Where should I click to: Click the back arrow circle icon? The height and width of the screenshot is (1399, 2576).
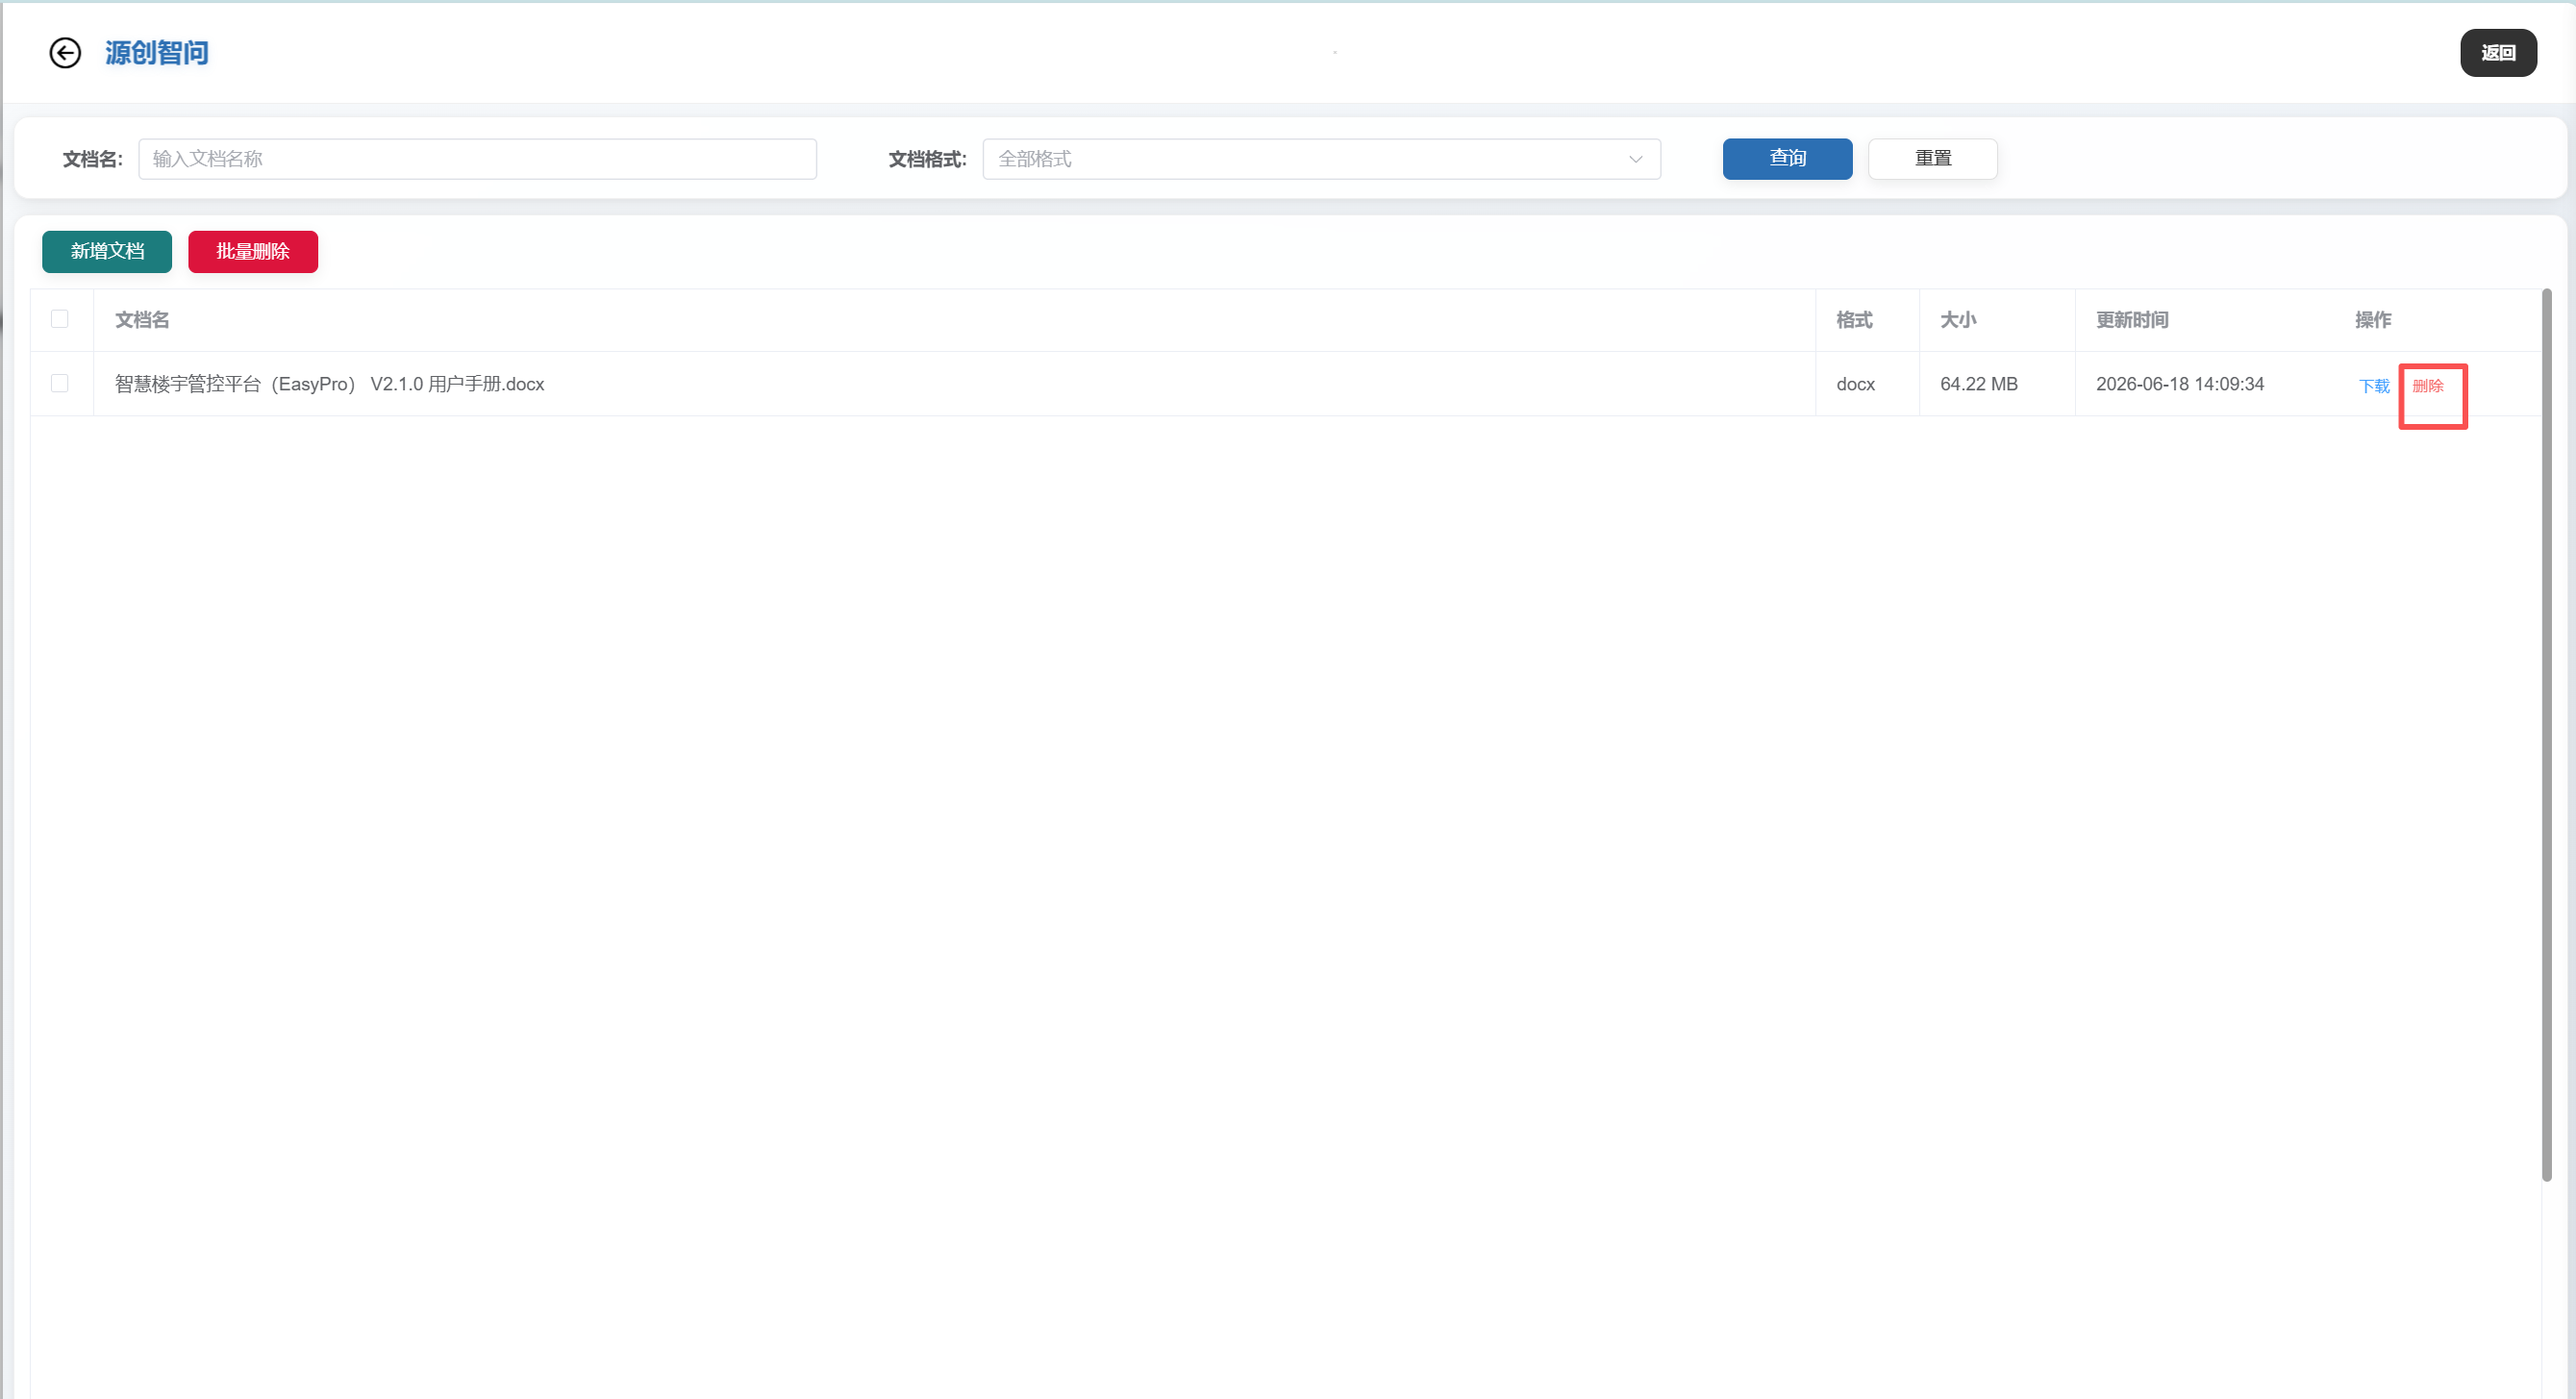tap(65, 53)
